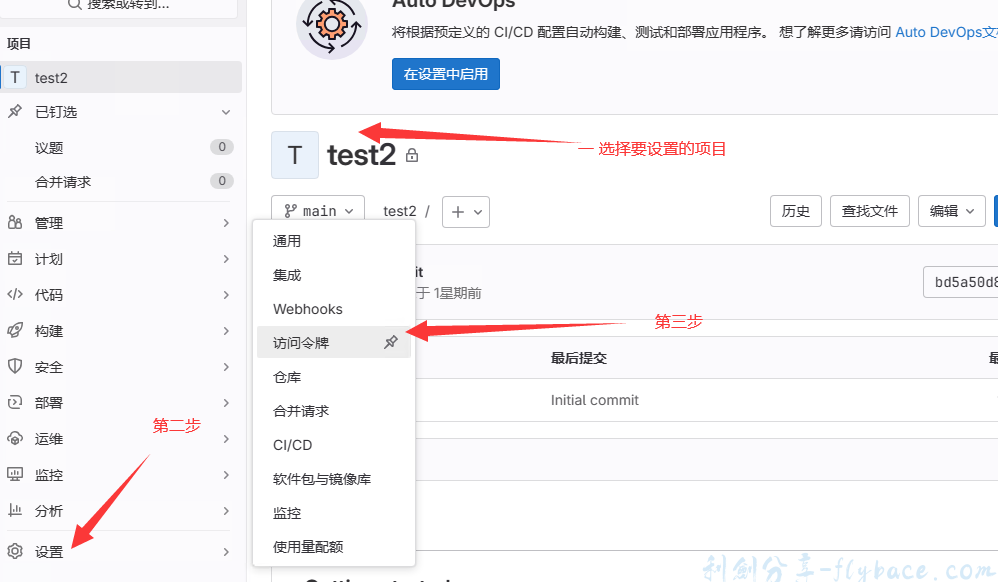The image size is (998, 582).
Task: Click the 安全 shield icon
Action: 15,366
